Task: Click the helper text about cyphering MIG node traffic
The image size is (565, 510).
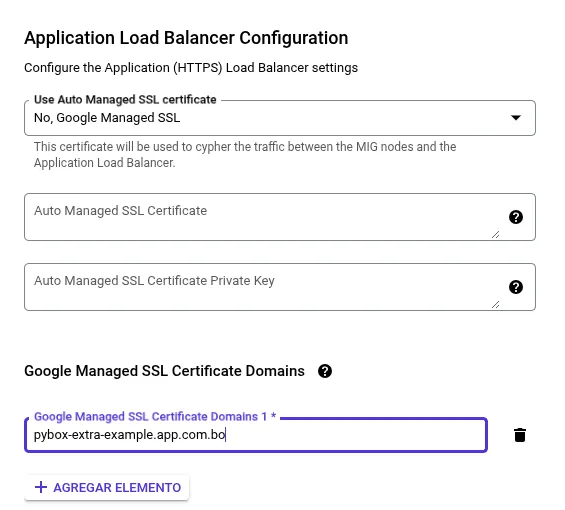Action: [x=245, y=155]
